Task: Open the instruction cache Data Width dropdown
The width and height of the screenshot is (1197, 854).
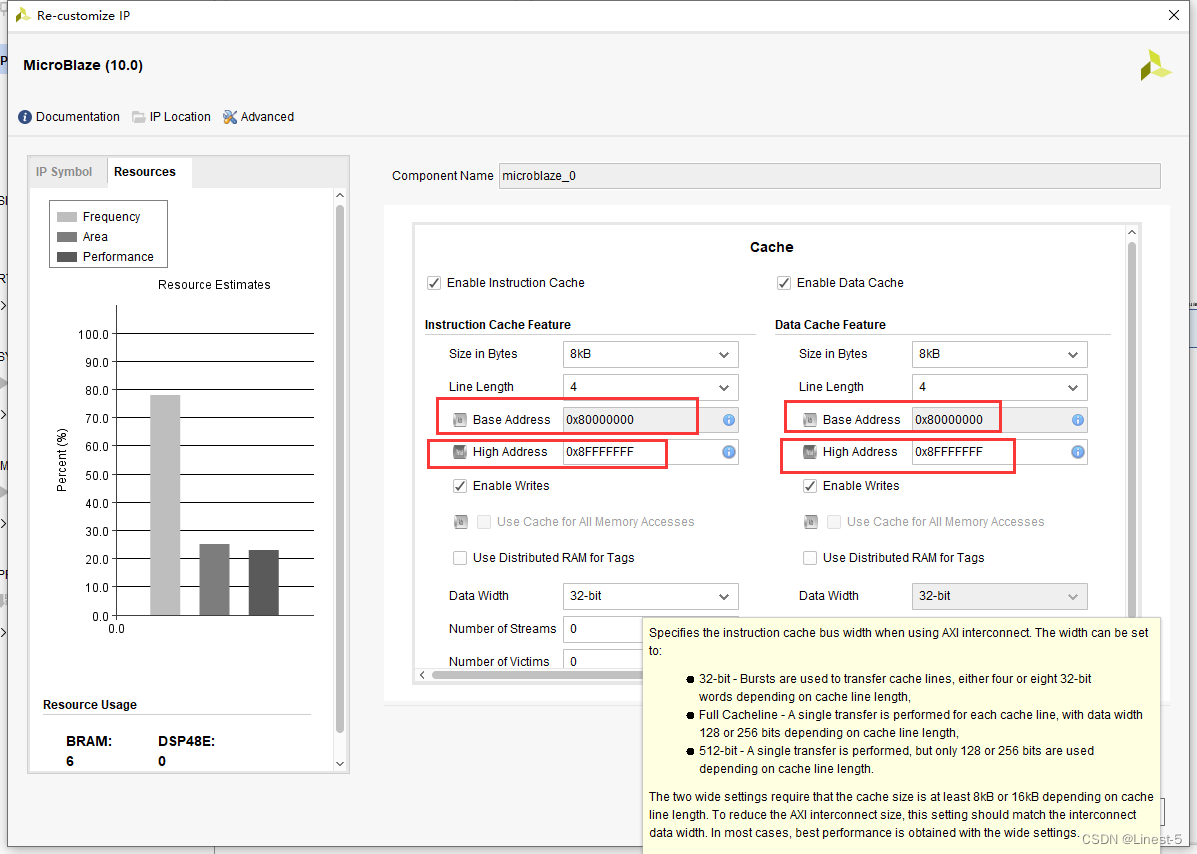Action: click(650, 596)
